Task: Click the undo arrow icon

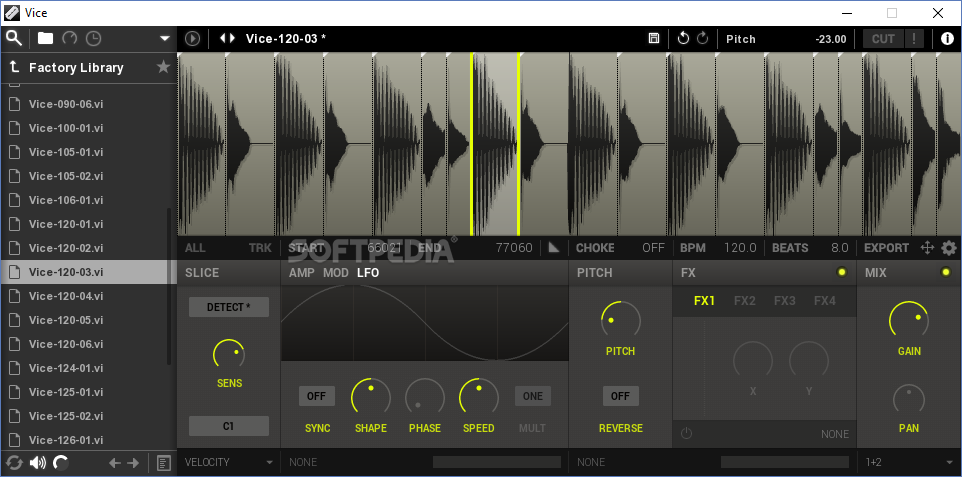Action: (683, 39)
